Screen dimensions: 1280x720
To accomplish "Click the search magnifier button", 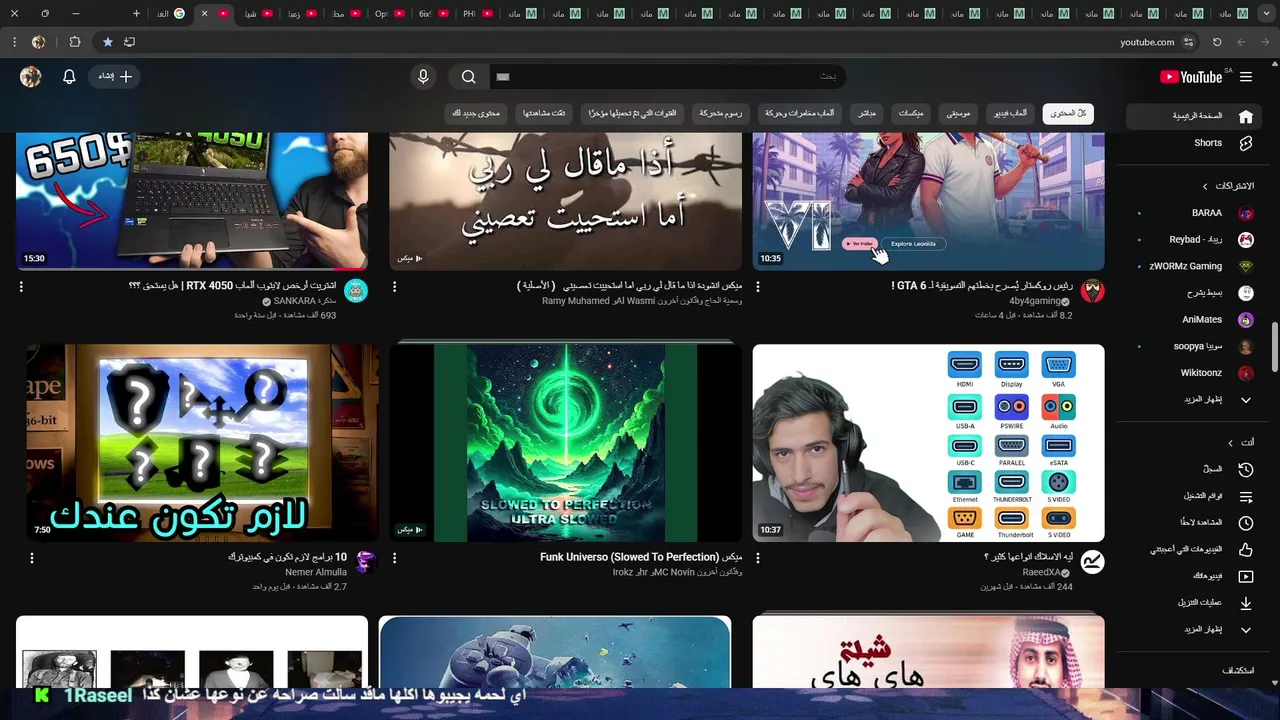I will coord(468,77).
